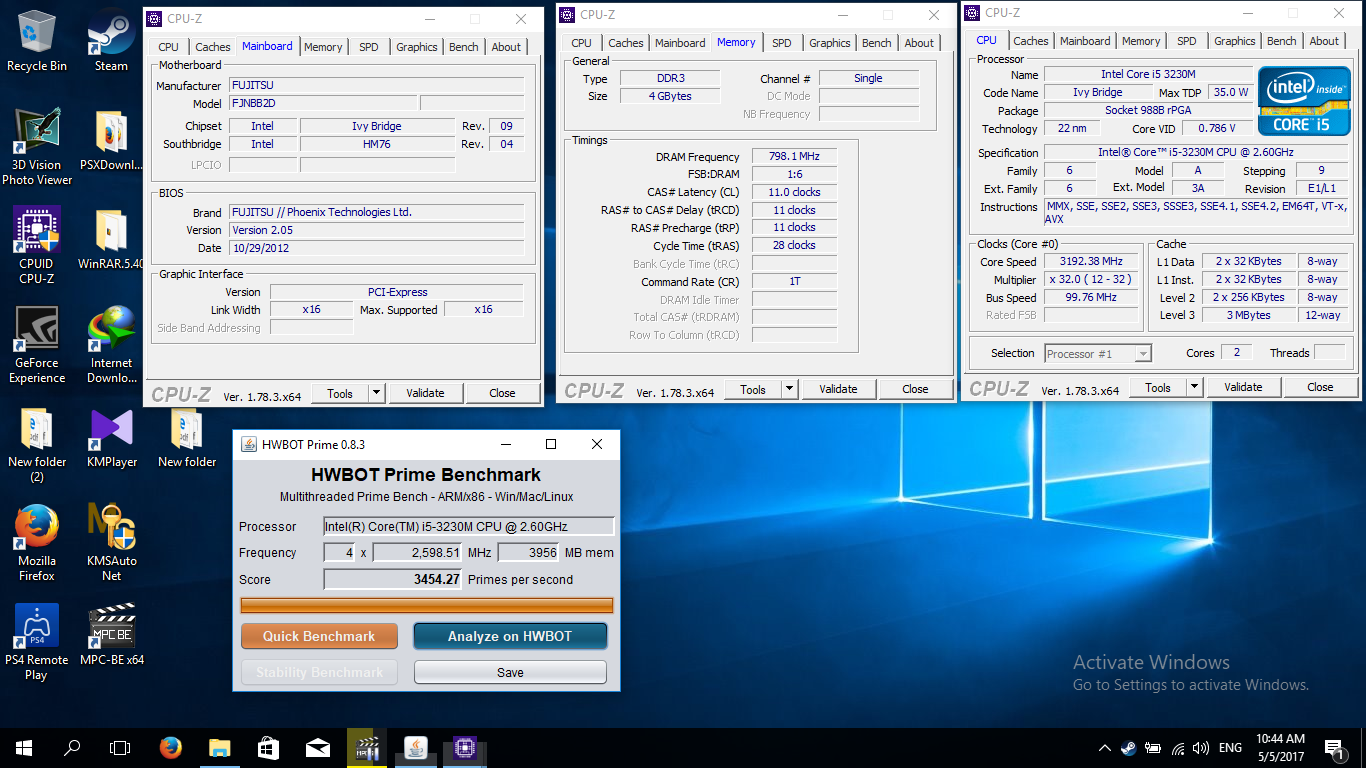The height and width of the screenshot is (768, 1366).
Task: Click the Score value 3454.27 field
Action: pos(393,579)
